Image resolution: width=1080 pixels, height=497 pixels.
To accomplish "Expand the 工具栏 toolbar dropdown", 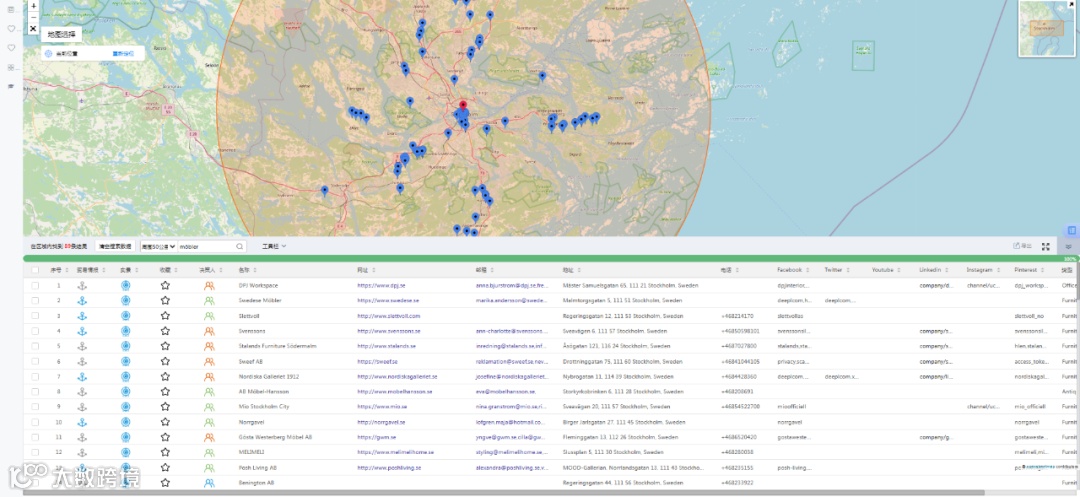I will point(274,246).
